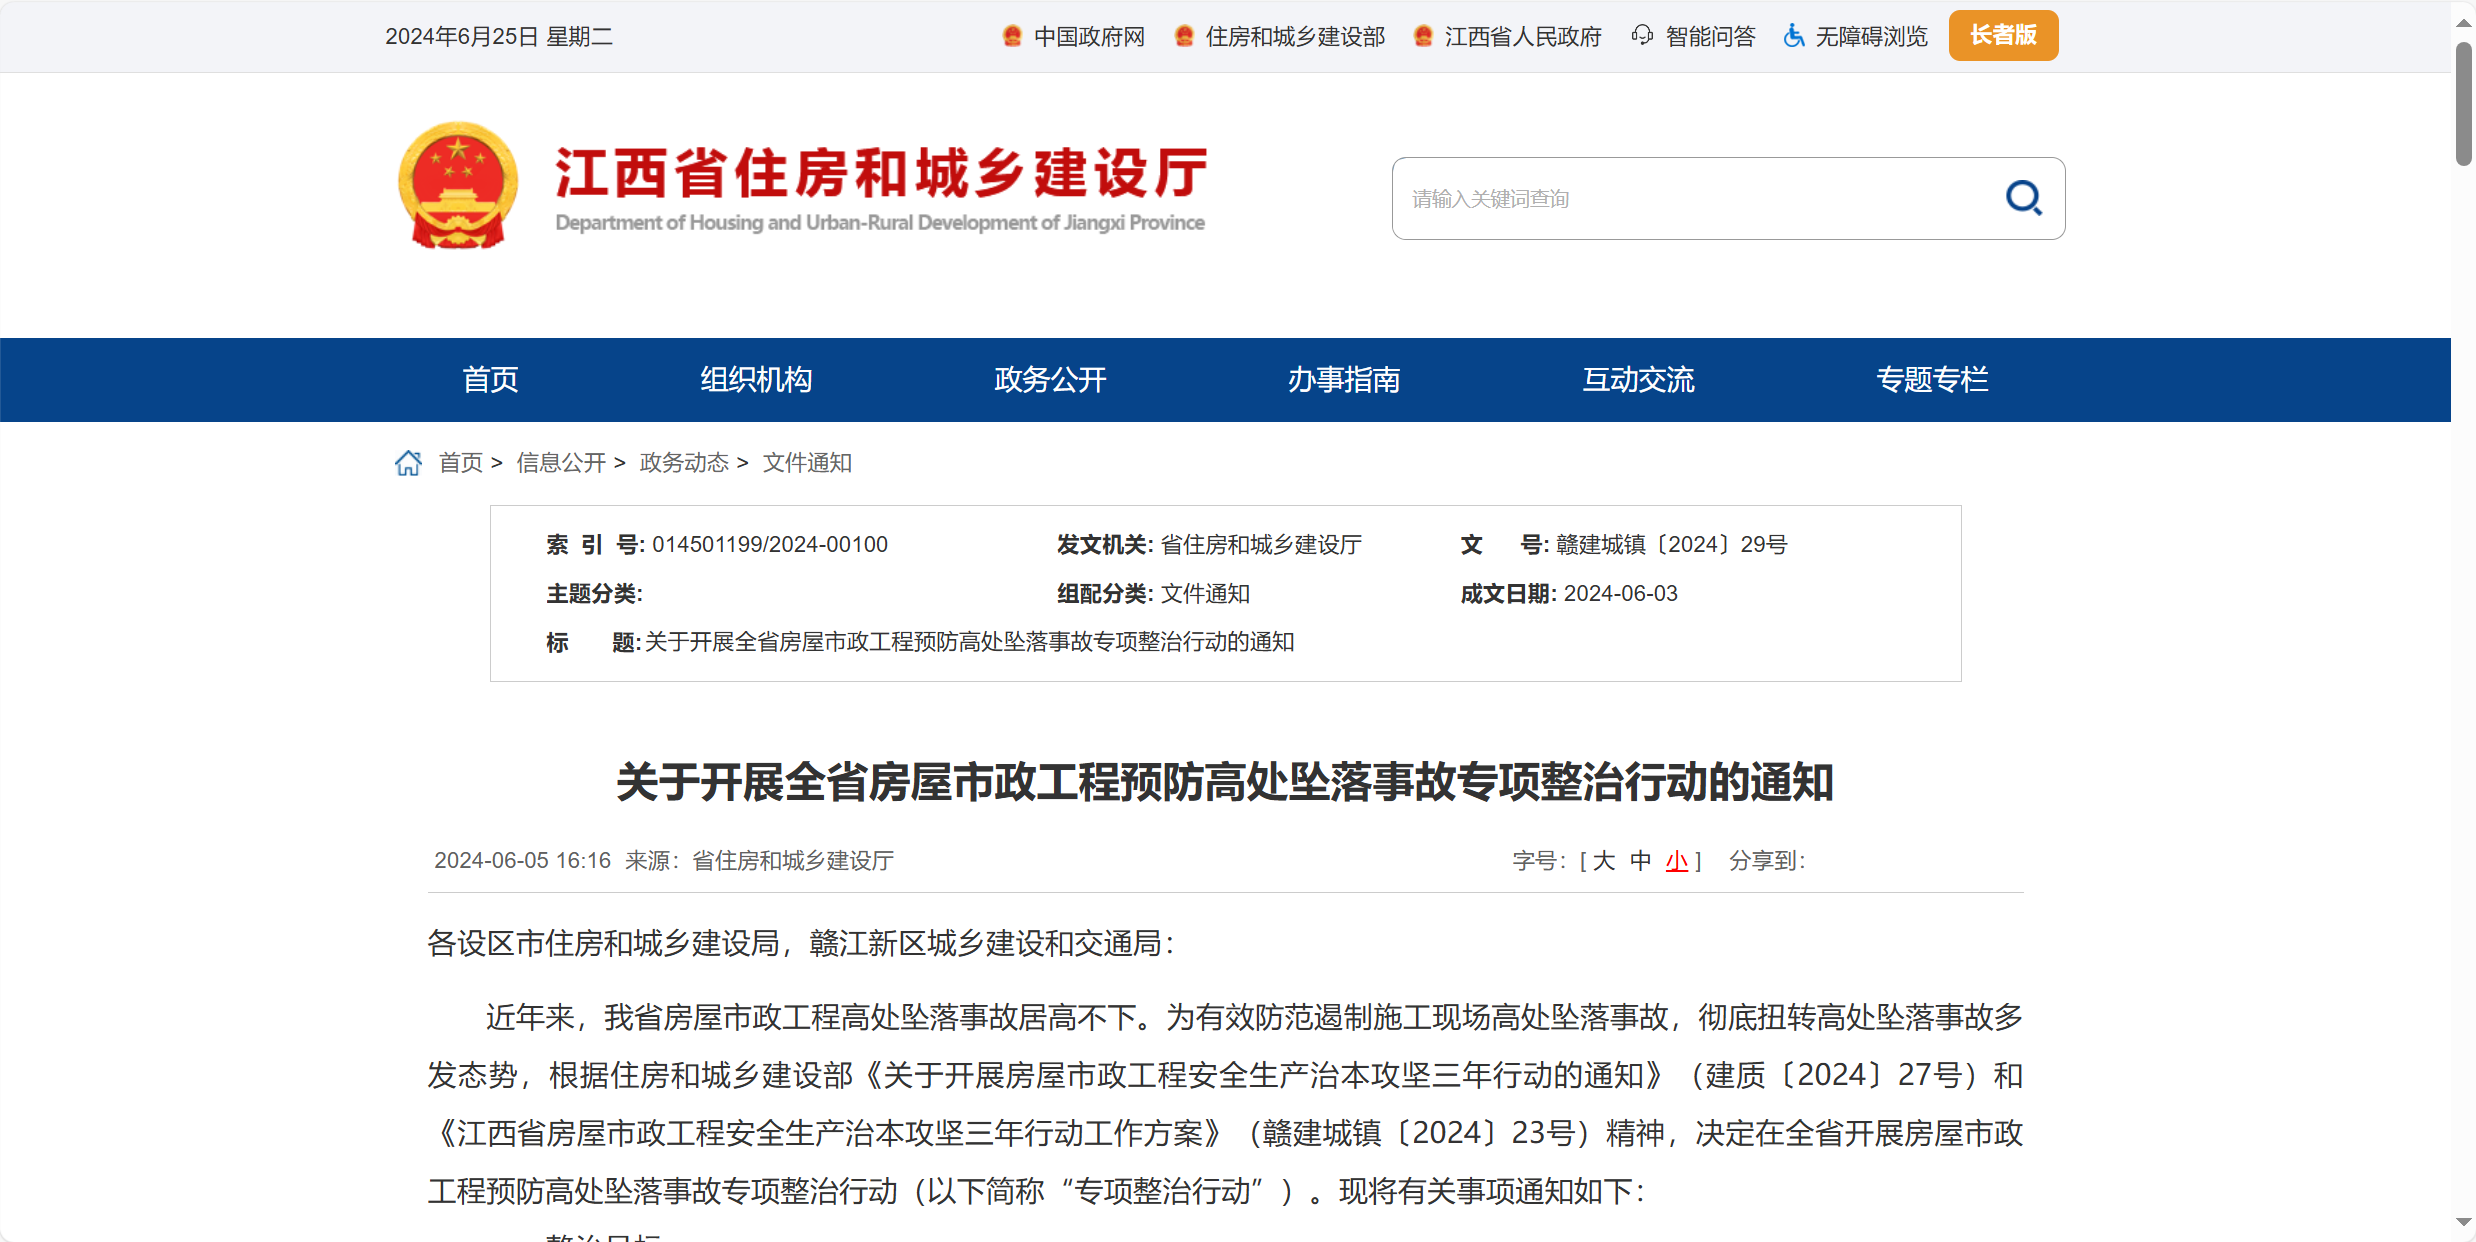Open the 信息公开 breadcrumb link

click(561, 462)
